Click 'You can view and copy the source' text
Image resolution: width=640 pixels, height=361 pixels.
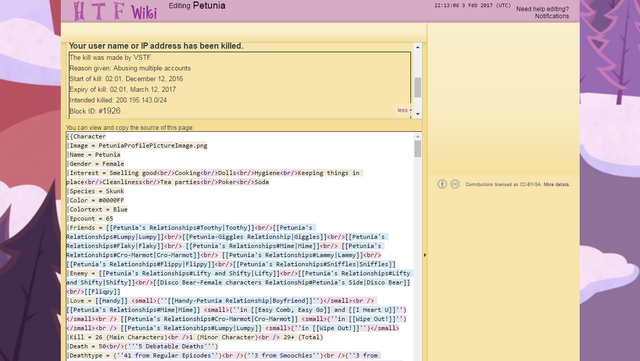(x=130, y=127)
